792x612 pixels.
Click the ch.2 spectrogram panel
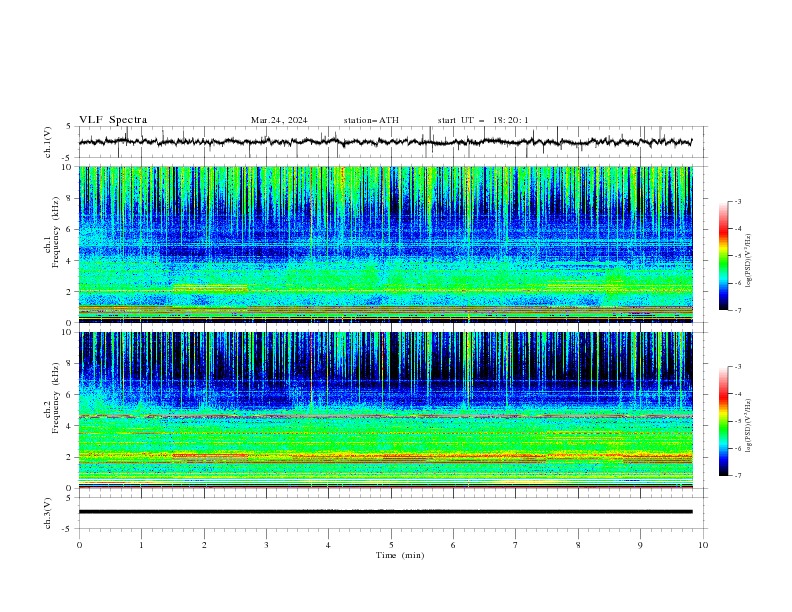(385, 410)
